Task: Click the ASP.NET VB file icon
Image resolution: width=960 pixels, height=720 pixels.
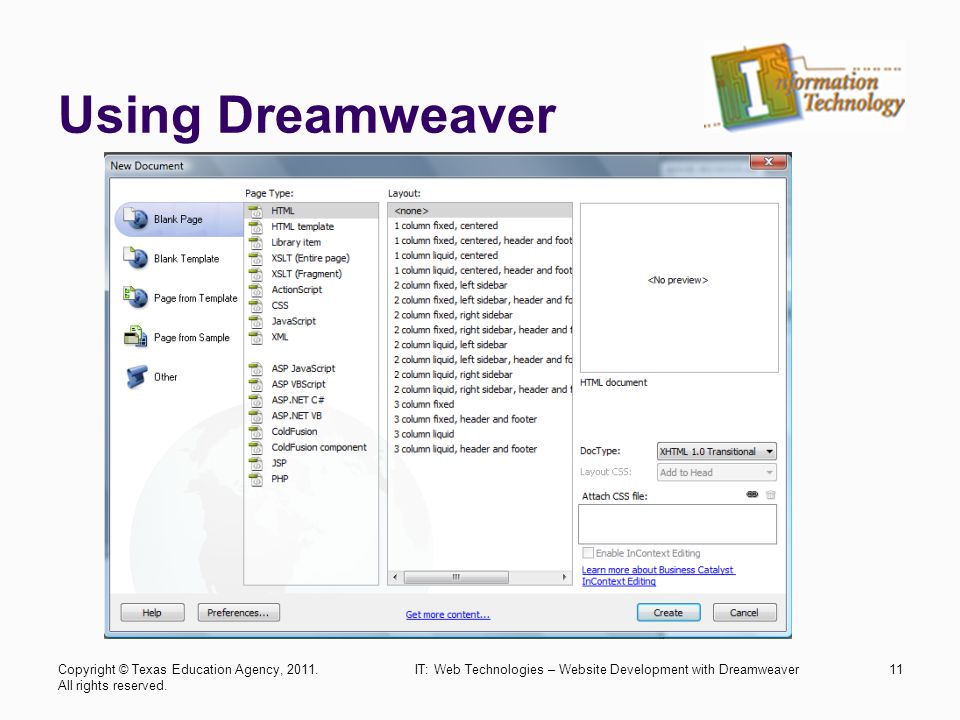Action: [256, 416]
